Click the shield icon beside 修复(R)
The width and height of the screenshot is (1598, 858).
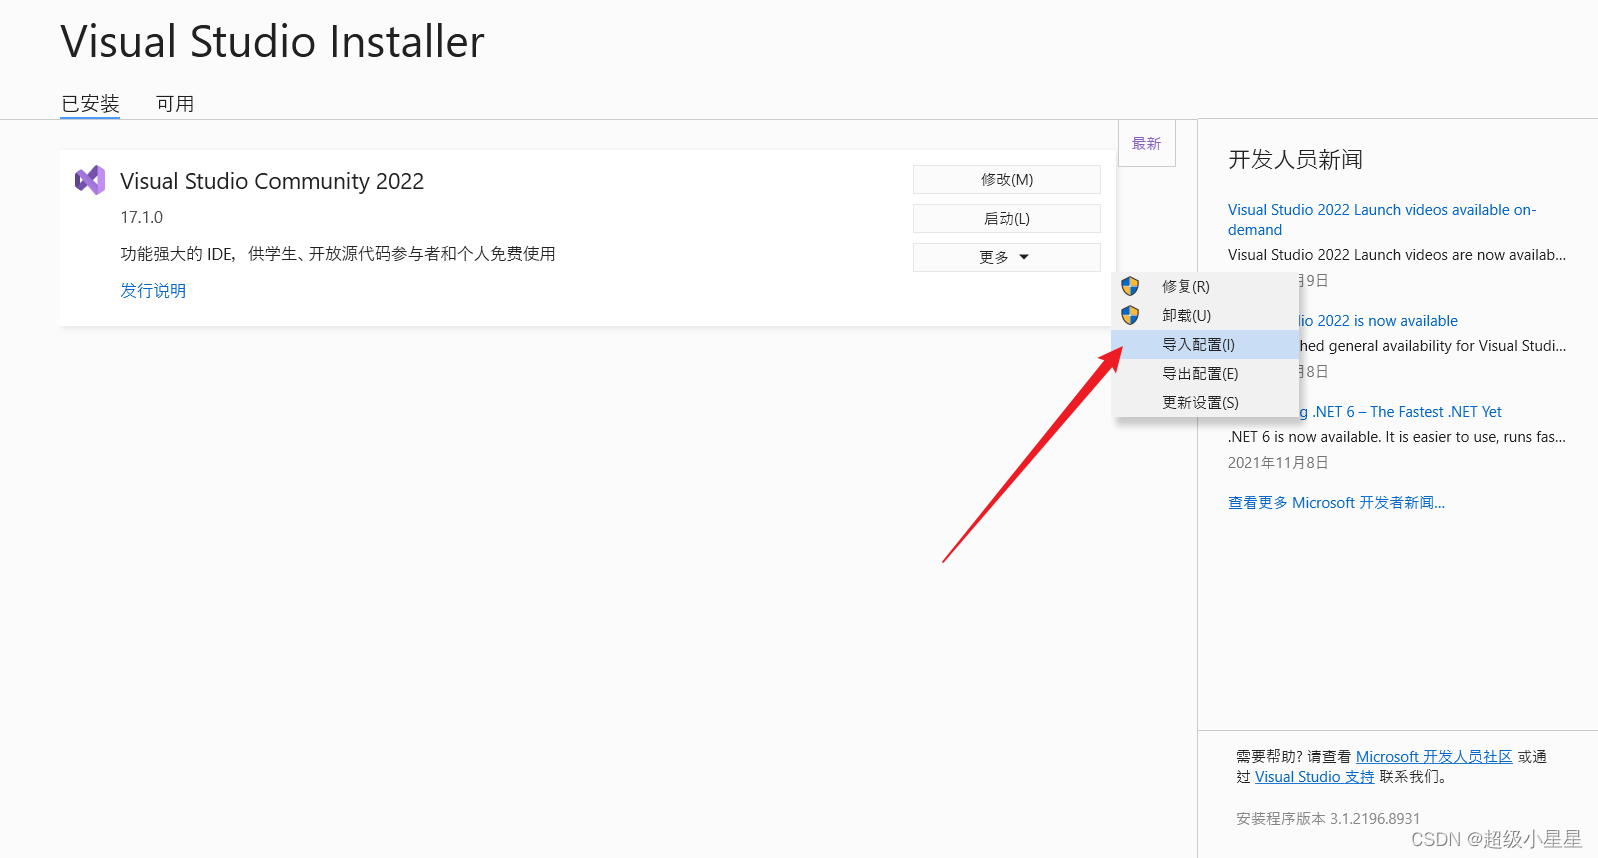pos(1130,286)
